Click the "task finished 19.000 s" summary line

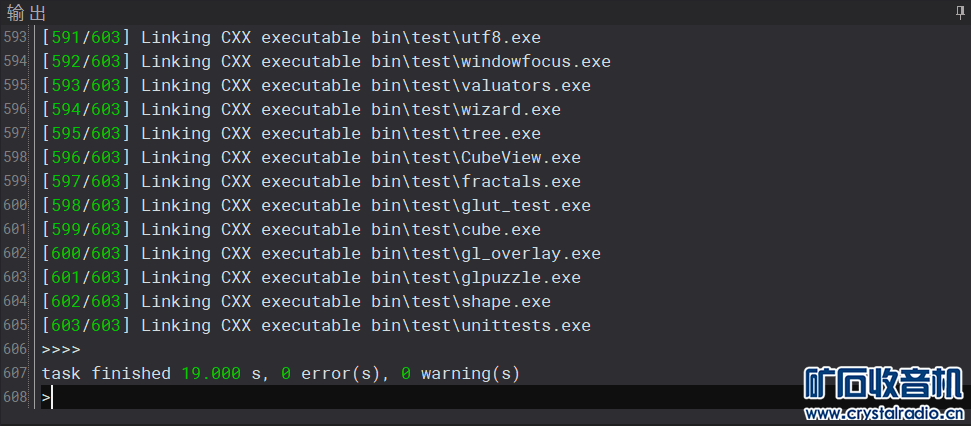point(281,374)
